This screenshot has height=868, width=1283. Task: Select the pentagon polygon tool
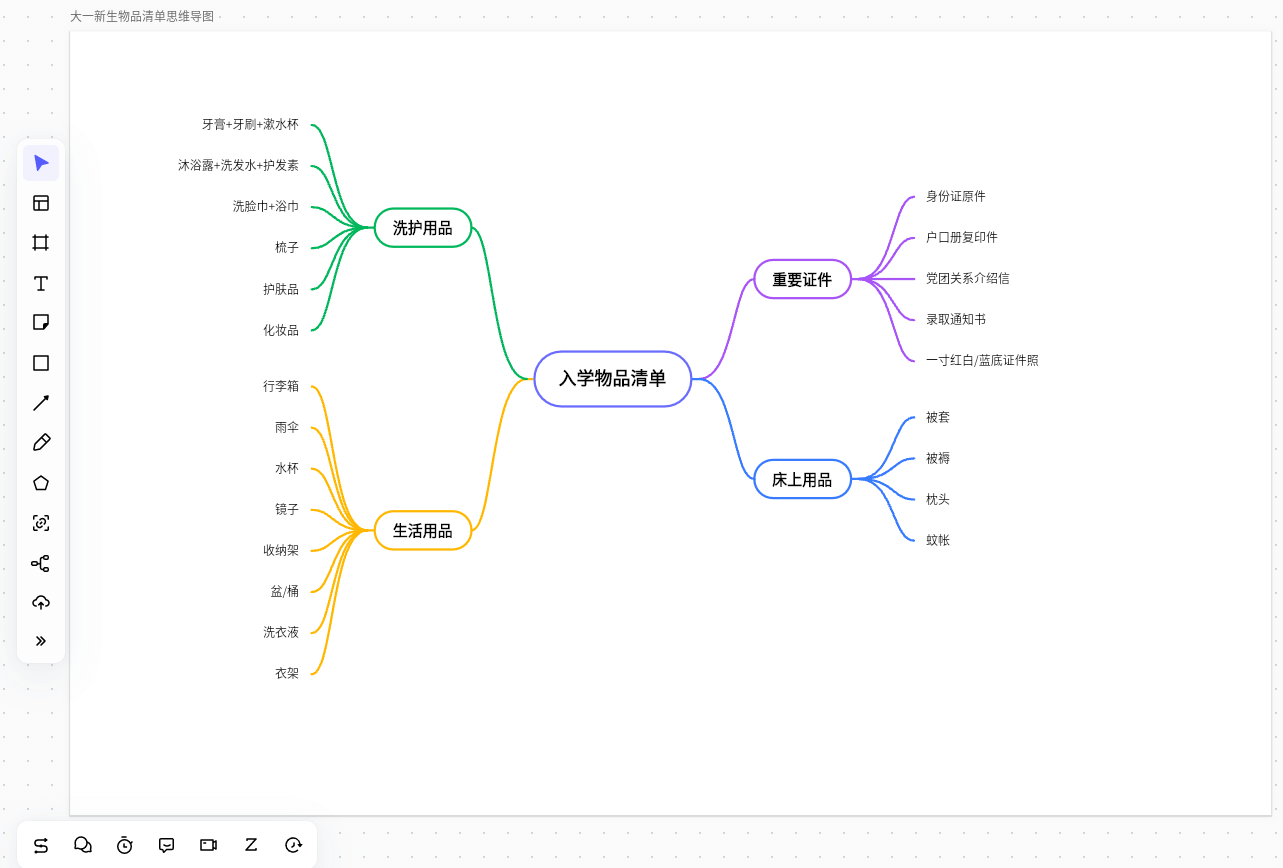pyautogui.click(x=41, y=483)
